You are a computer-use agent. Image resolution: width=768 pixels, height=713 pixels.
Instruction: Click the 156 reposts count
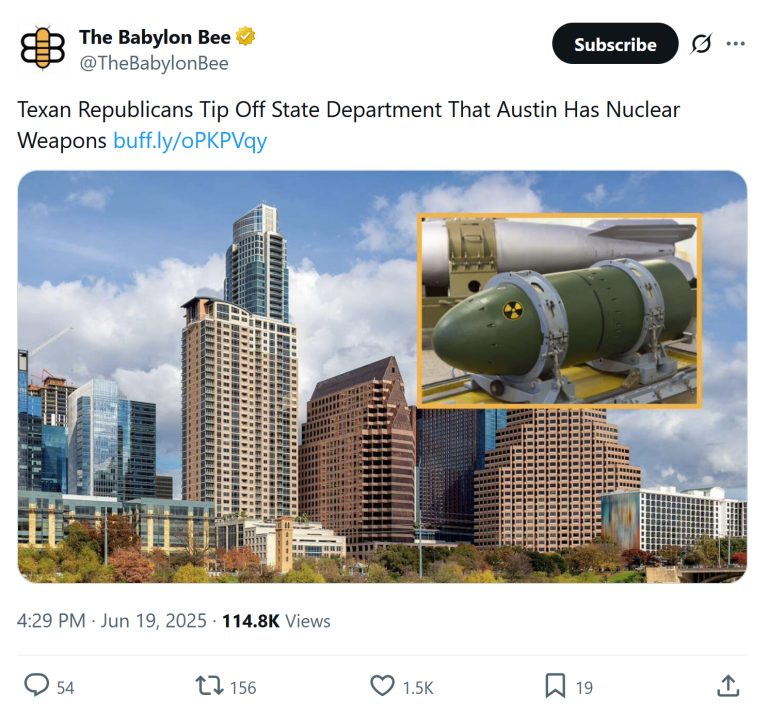(243, 688)
